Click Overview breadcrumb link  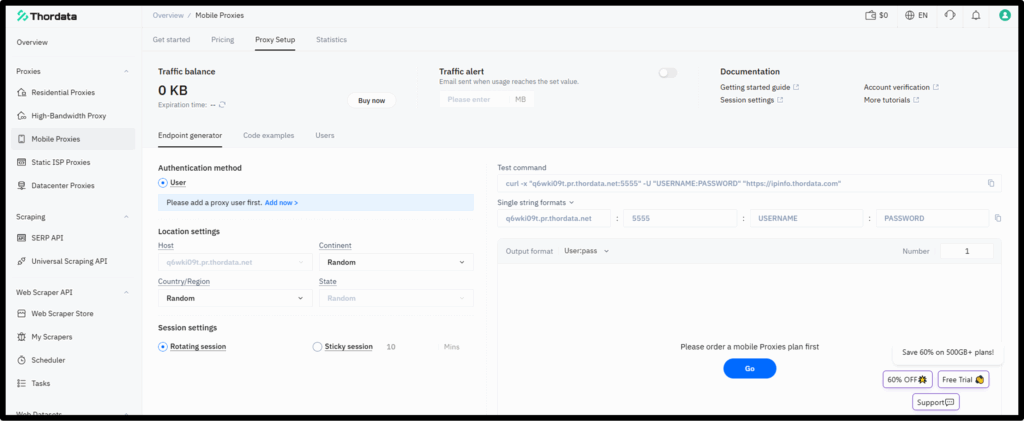click(168, 15)
